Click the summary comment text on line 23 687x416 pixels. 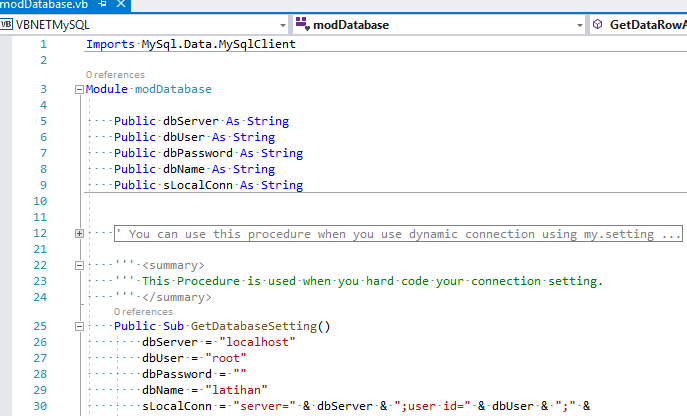(372, 281)
